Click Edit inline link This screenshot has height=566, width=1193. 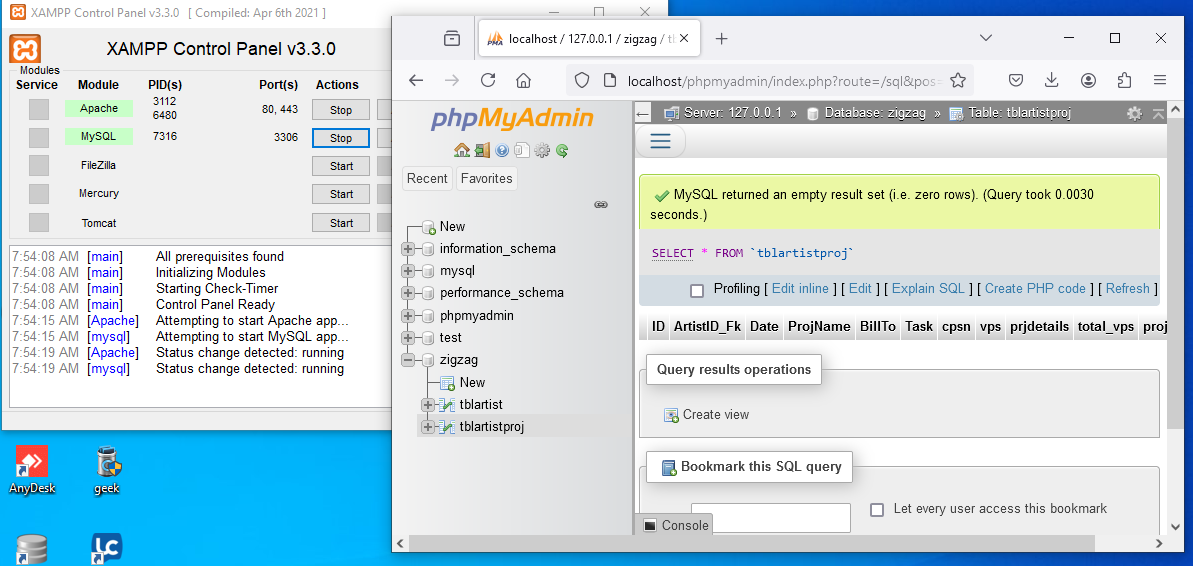[800, 288]
